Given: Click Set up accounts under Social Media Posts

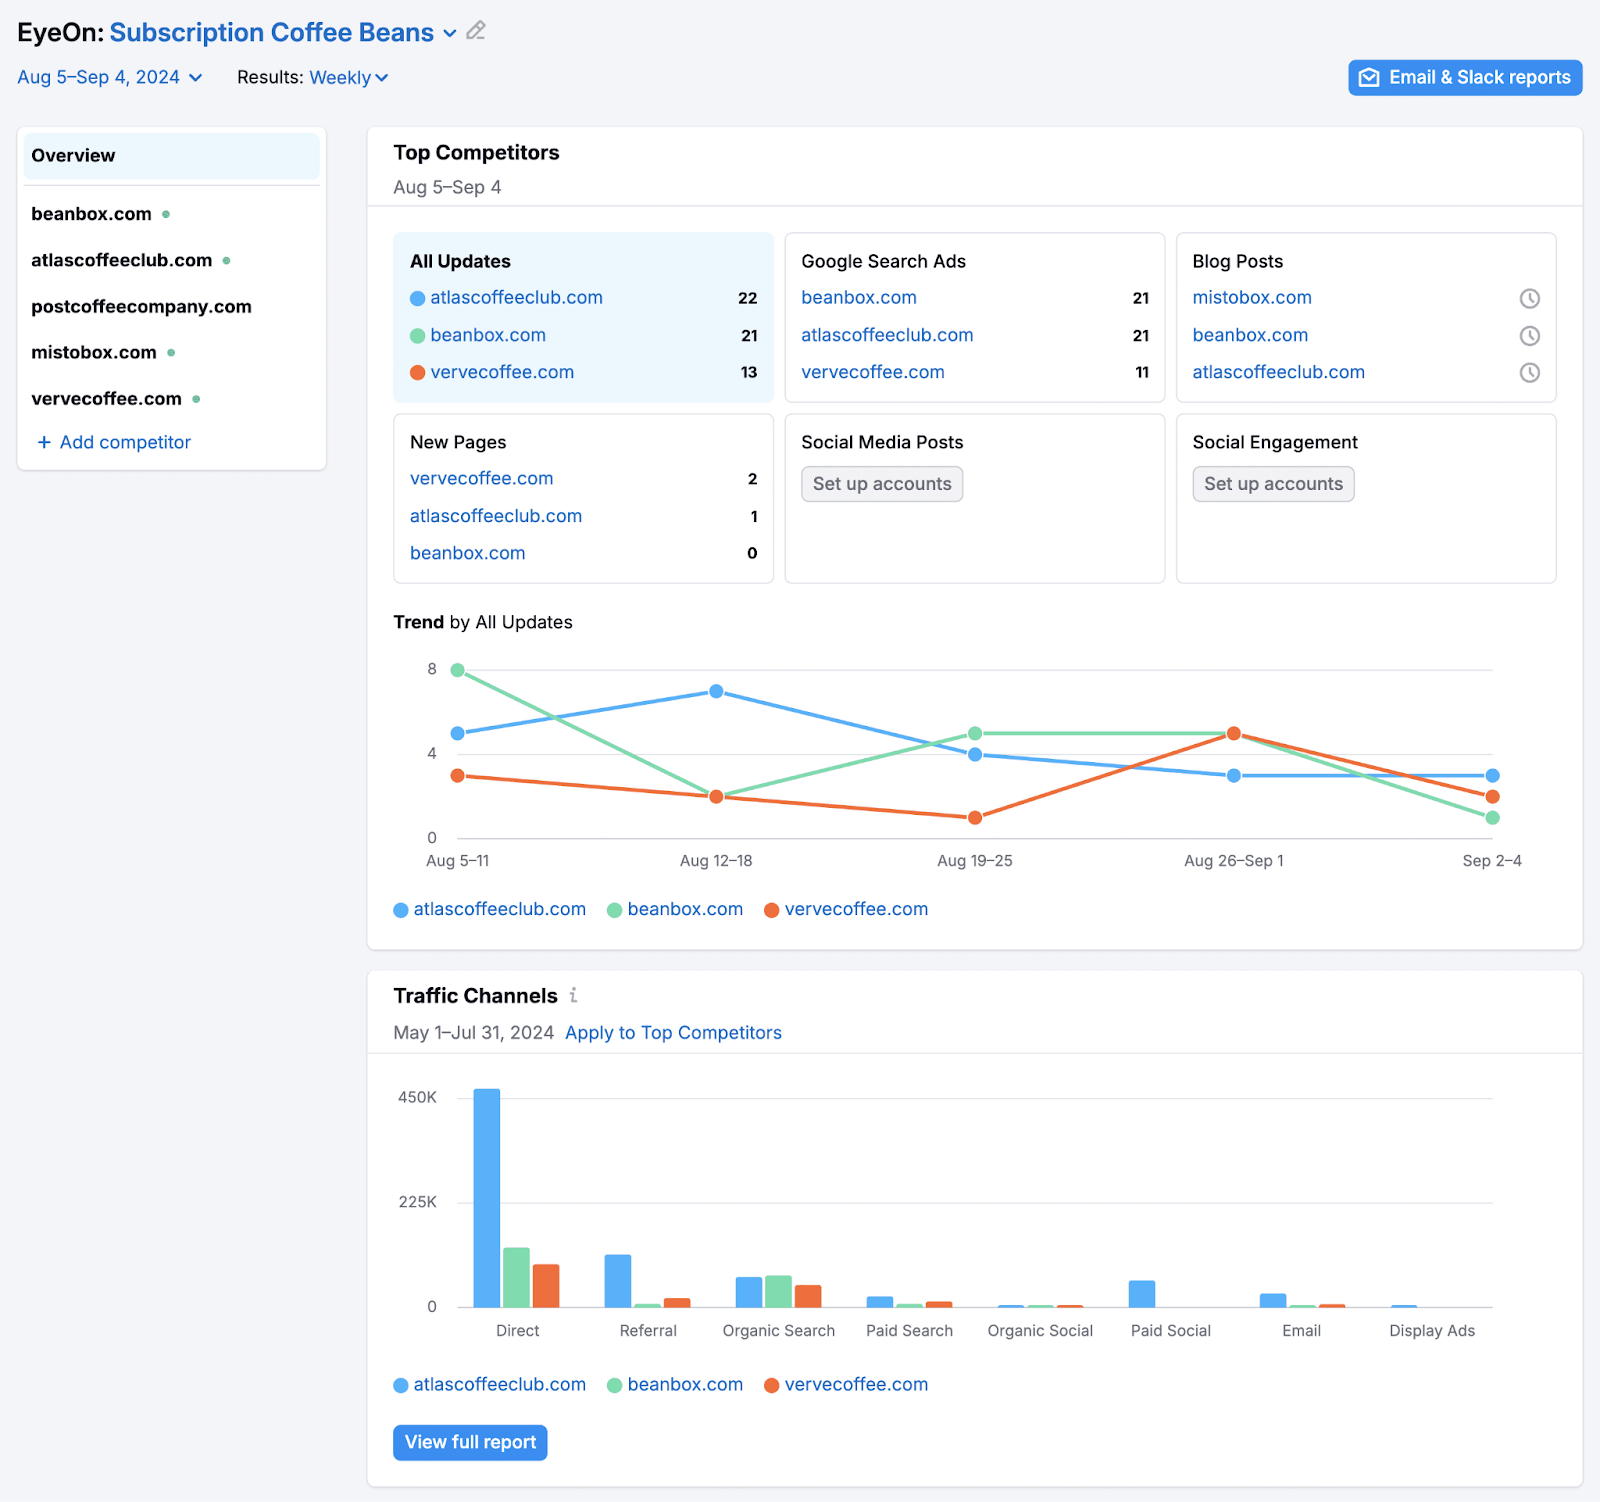Looking at the screenshot, I should [881, 484].
